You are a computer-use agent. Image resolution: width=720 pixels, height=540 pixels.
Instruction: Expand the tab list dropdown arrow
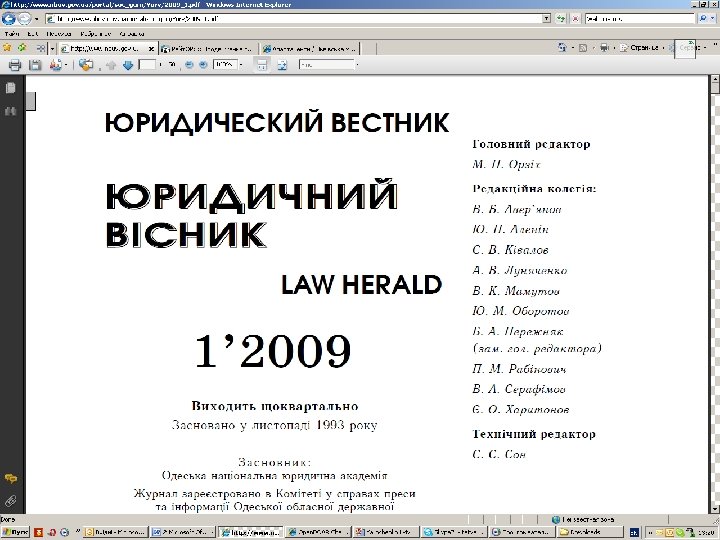click(52, 48)
